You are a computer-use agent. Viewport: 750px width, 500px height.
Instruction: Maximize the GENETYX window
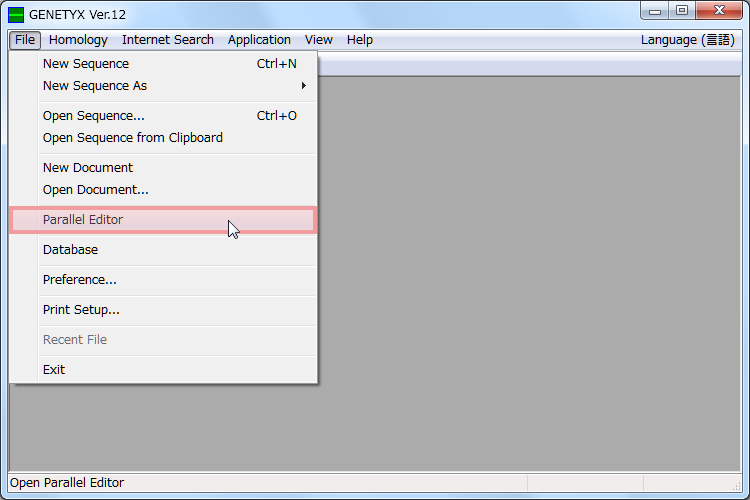(682, 11)
